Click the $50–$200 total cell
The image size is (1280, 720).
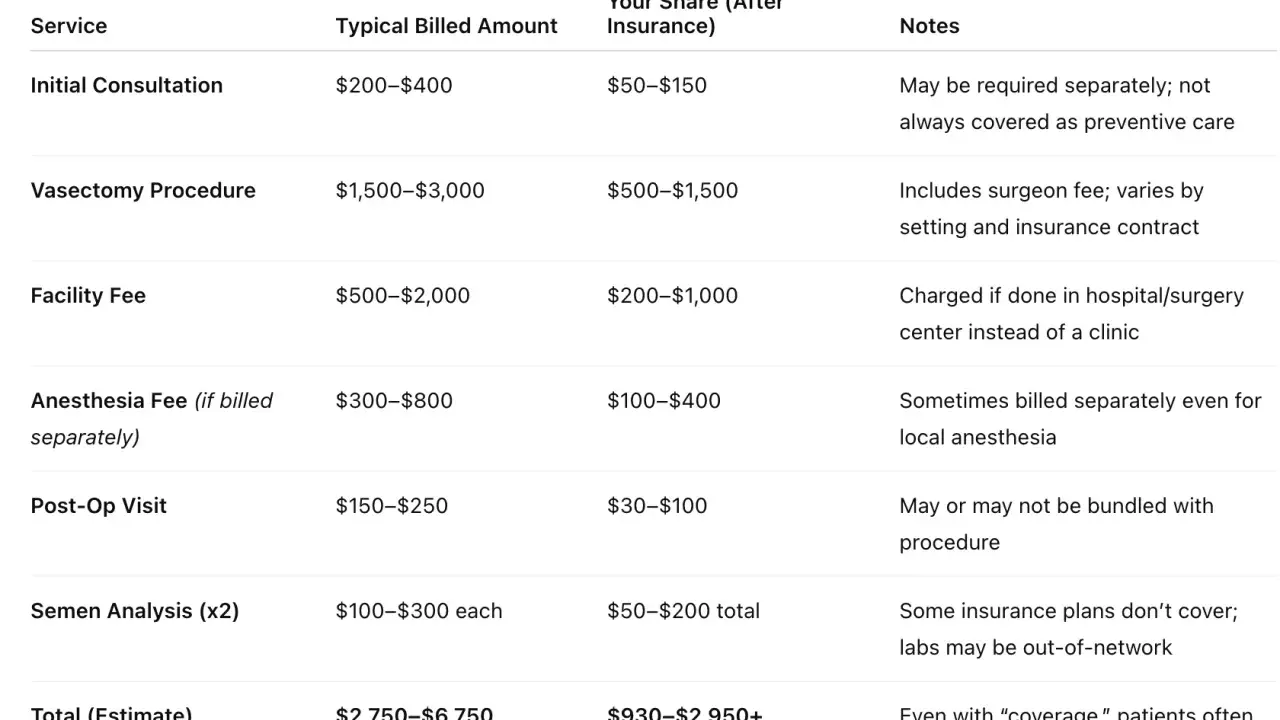point(683,610)
